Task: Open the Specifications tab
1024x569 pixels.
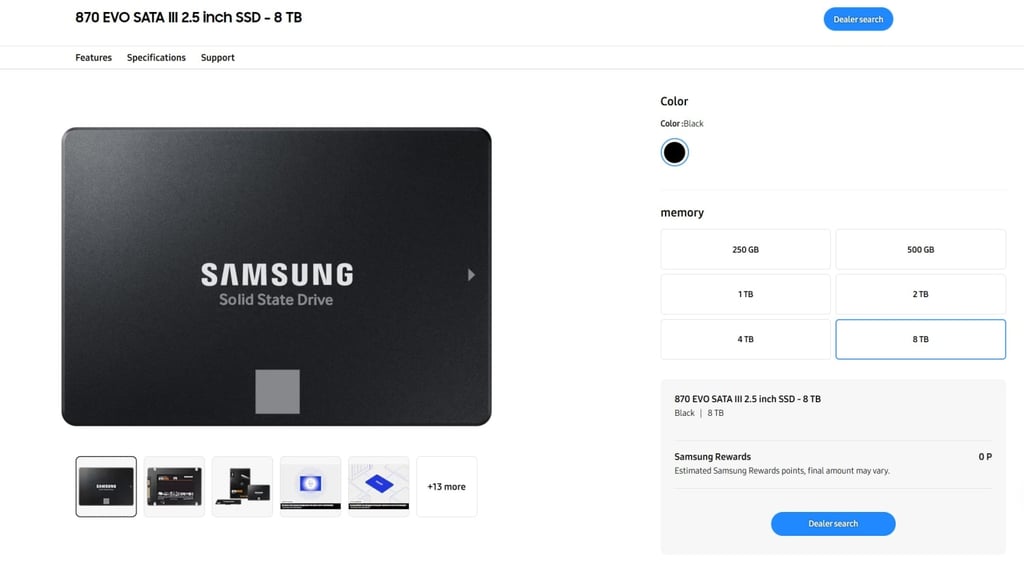Action: tap(156, 57)
